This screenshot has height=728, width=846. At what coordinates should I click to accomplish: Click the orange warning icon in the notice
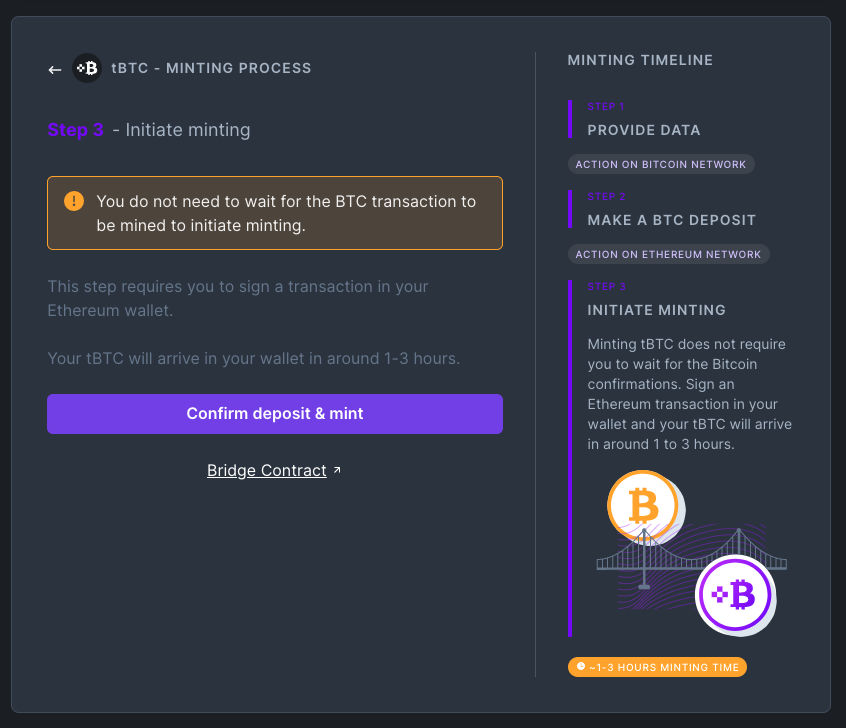(x=72, y=201)
